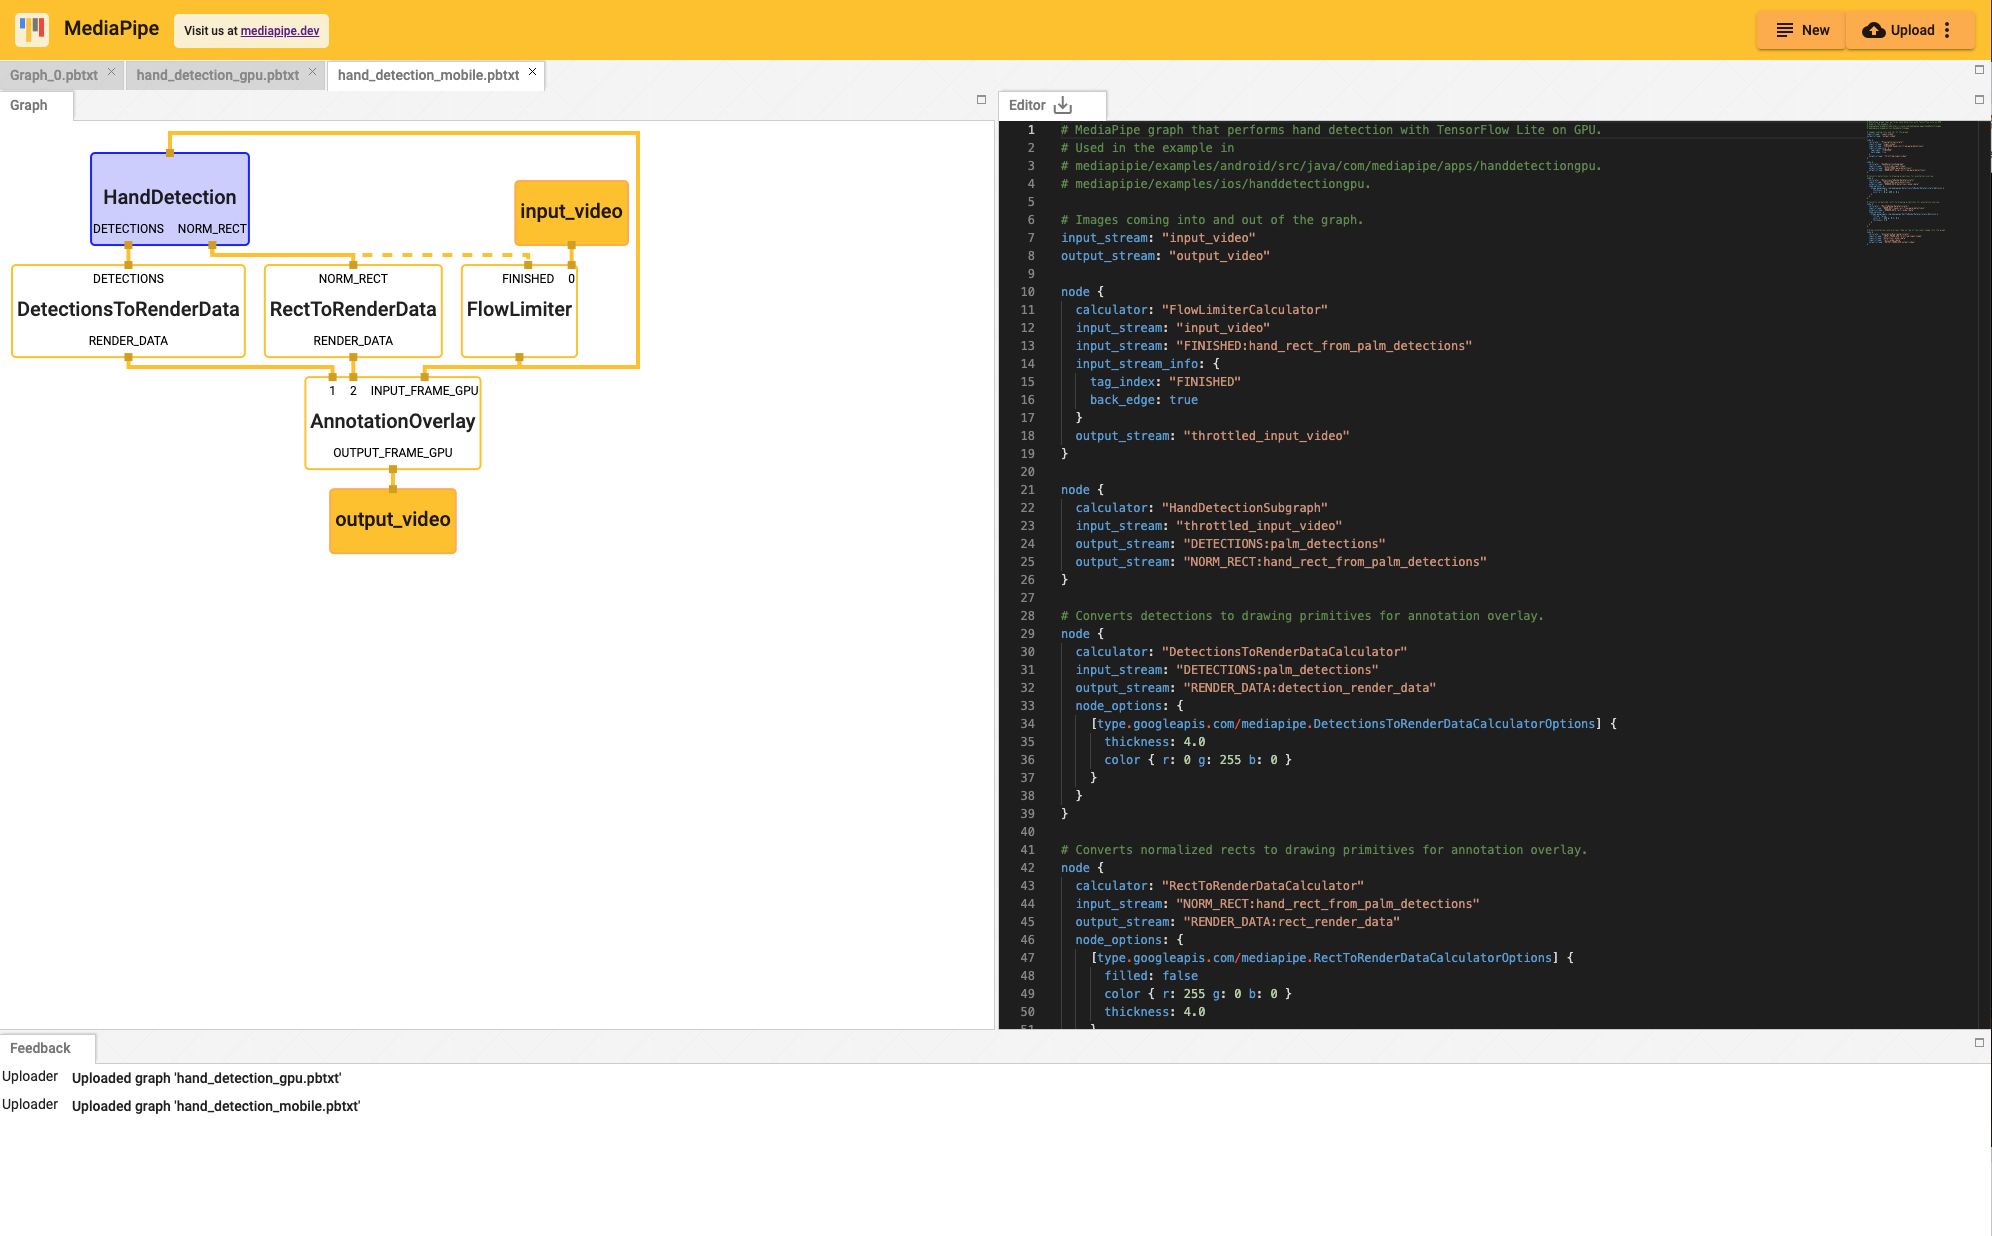Switch to the Graph_0.pbtxt tab
This screenshot has height=1236, width=1992.
pos(55,74)
